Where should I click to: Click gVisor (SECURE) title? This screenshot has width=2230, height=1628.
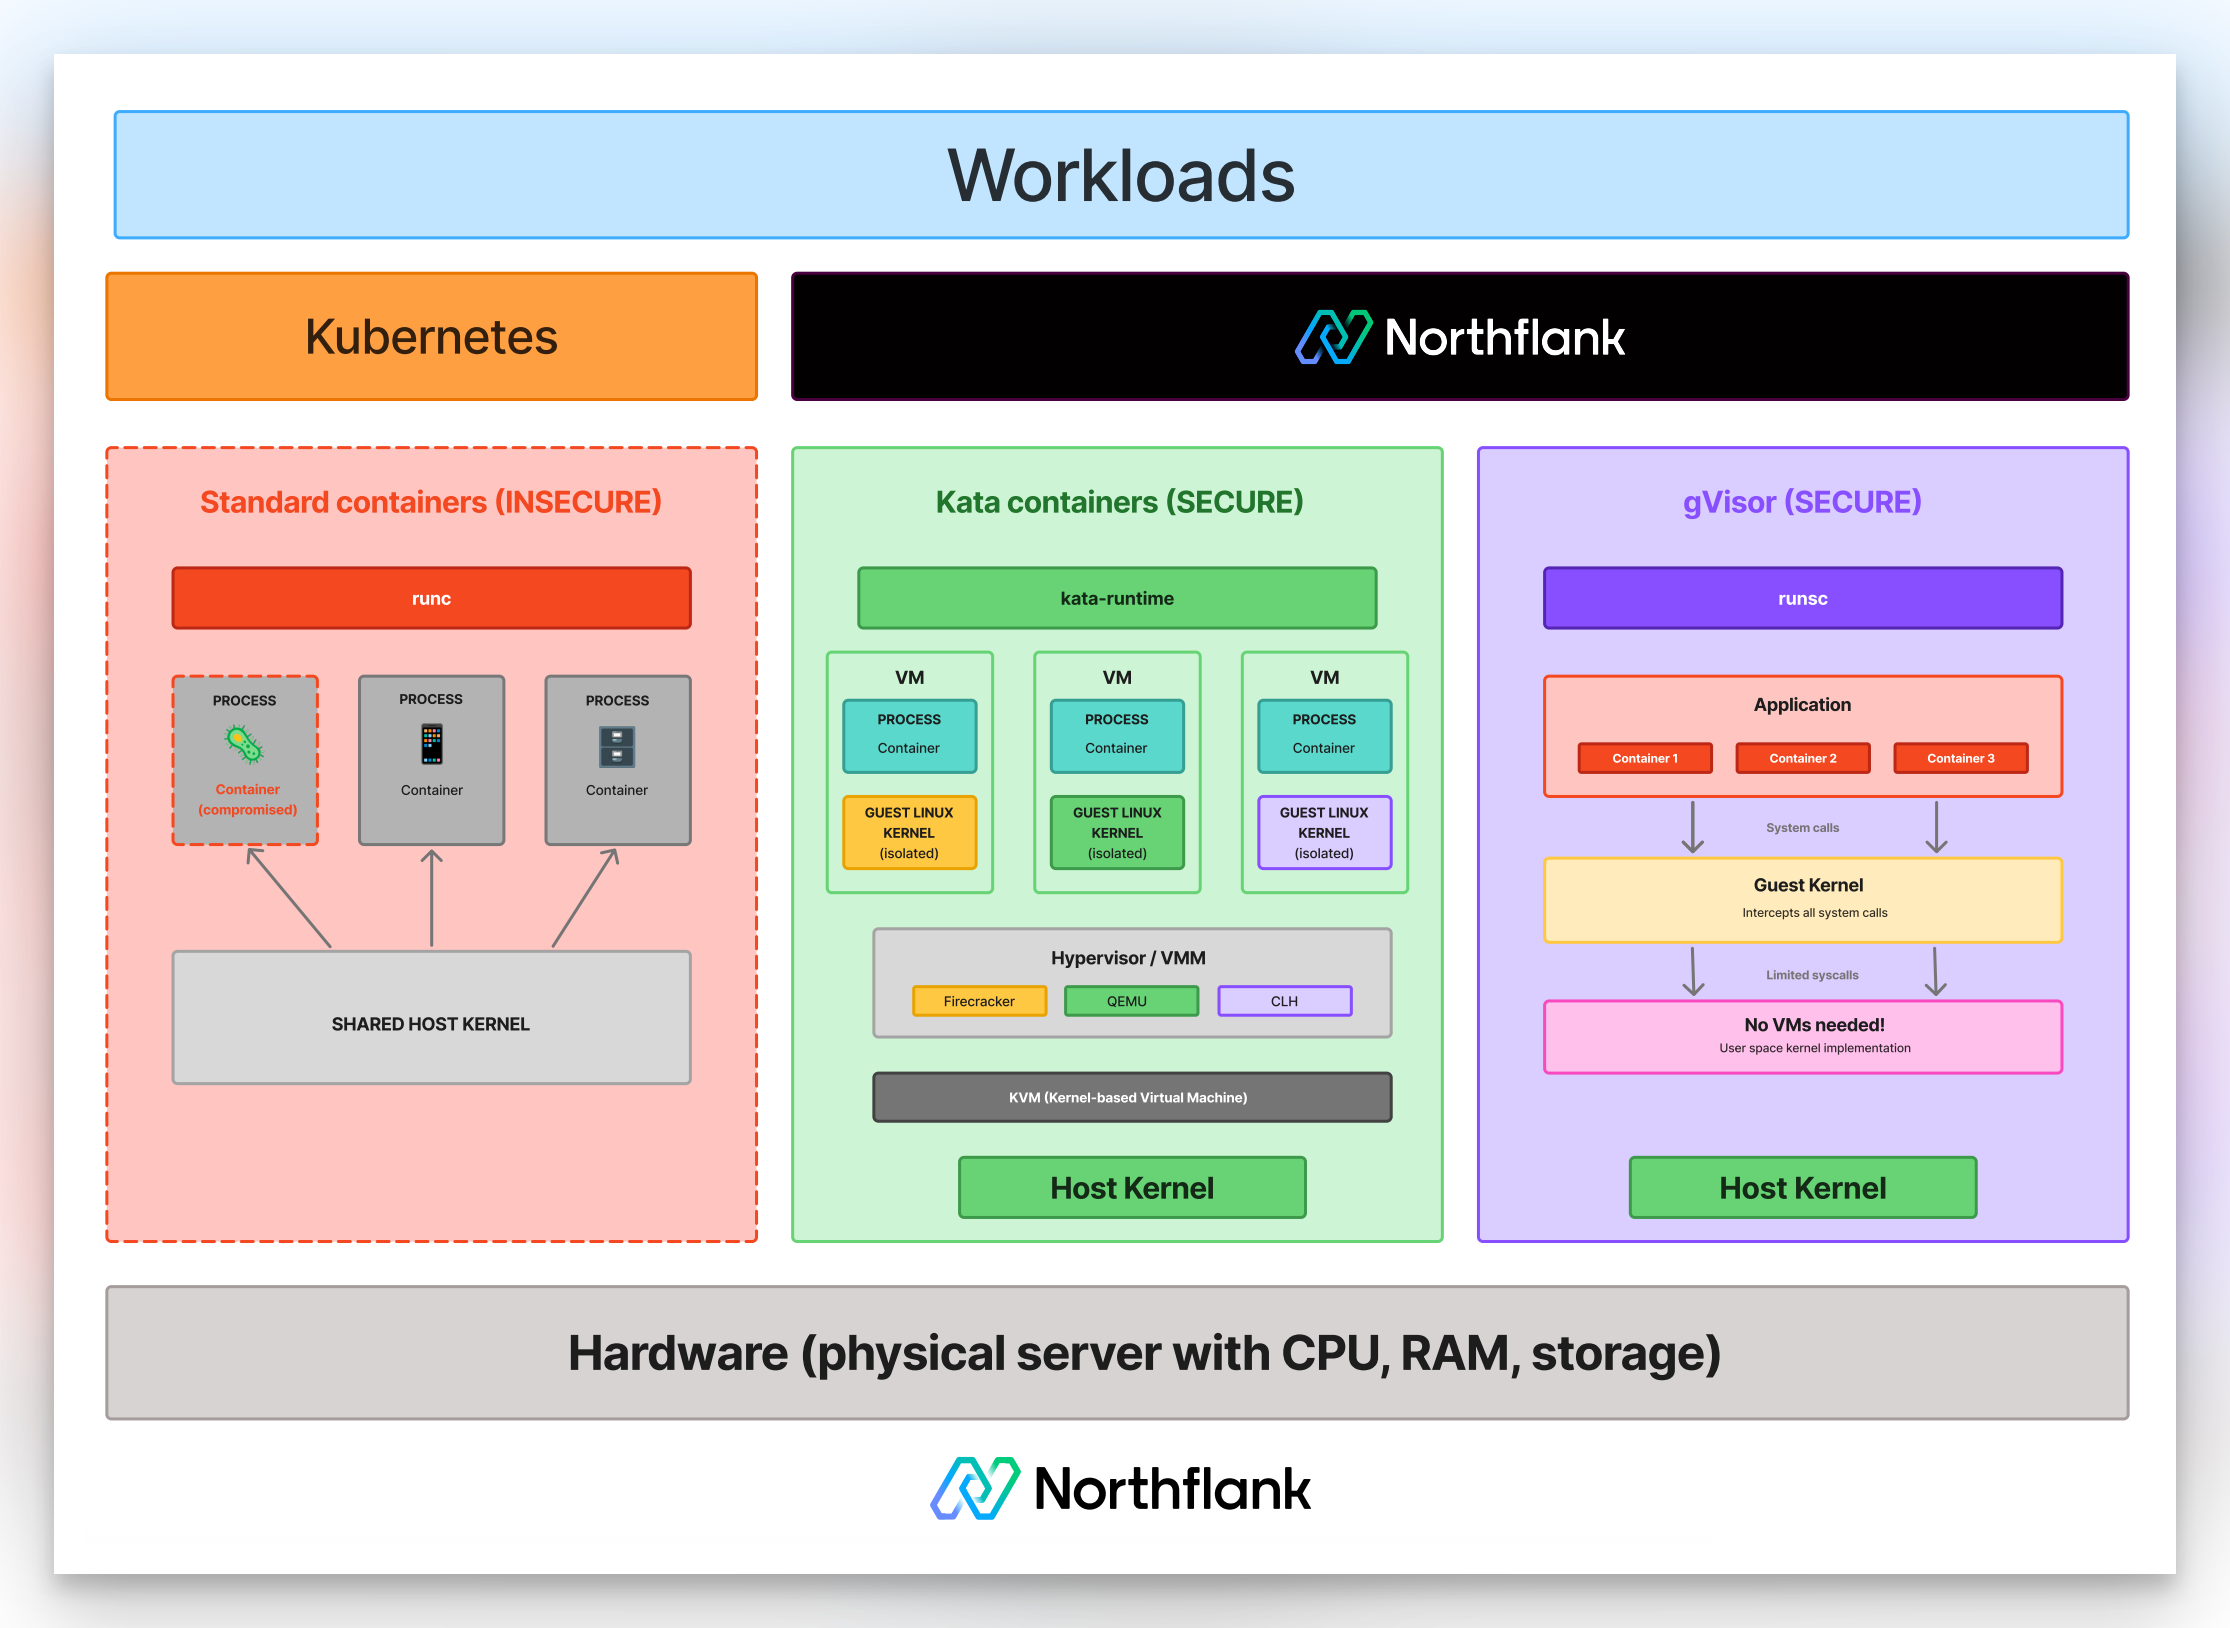pyautogui.click(x=1802, y=502)
